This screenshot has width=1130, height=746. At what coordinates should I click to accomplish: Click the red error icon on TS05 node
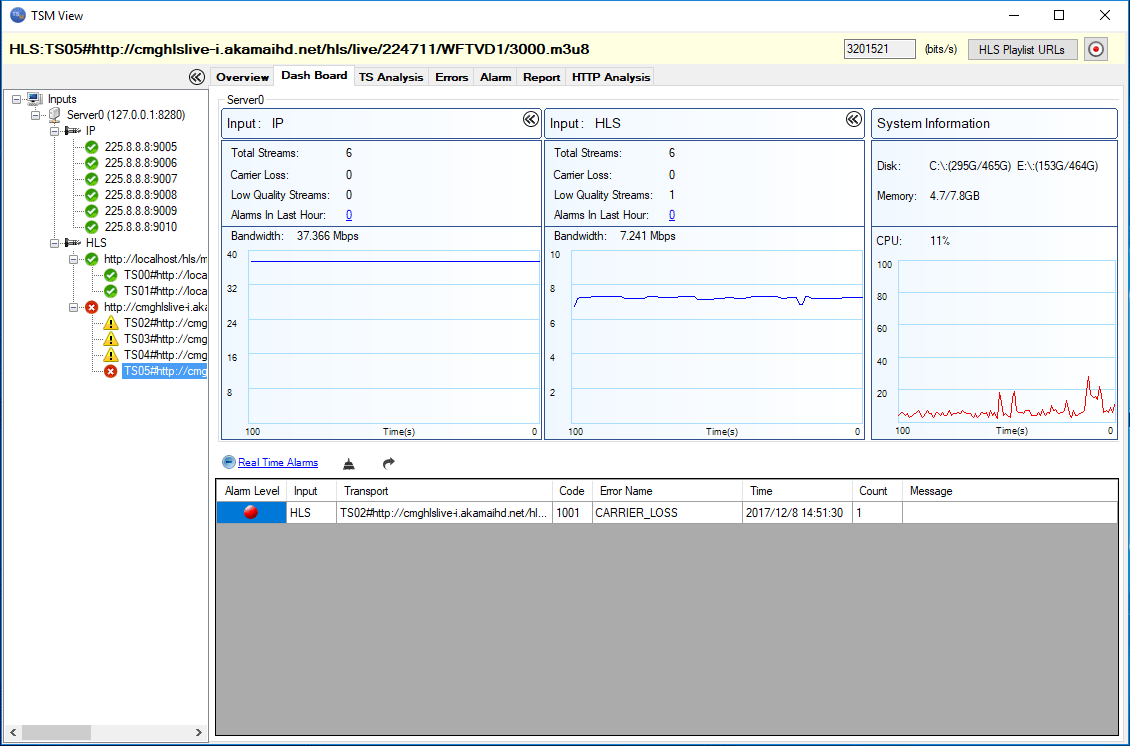pos(111,371)
